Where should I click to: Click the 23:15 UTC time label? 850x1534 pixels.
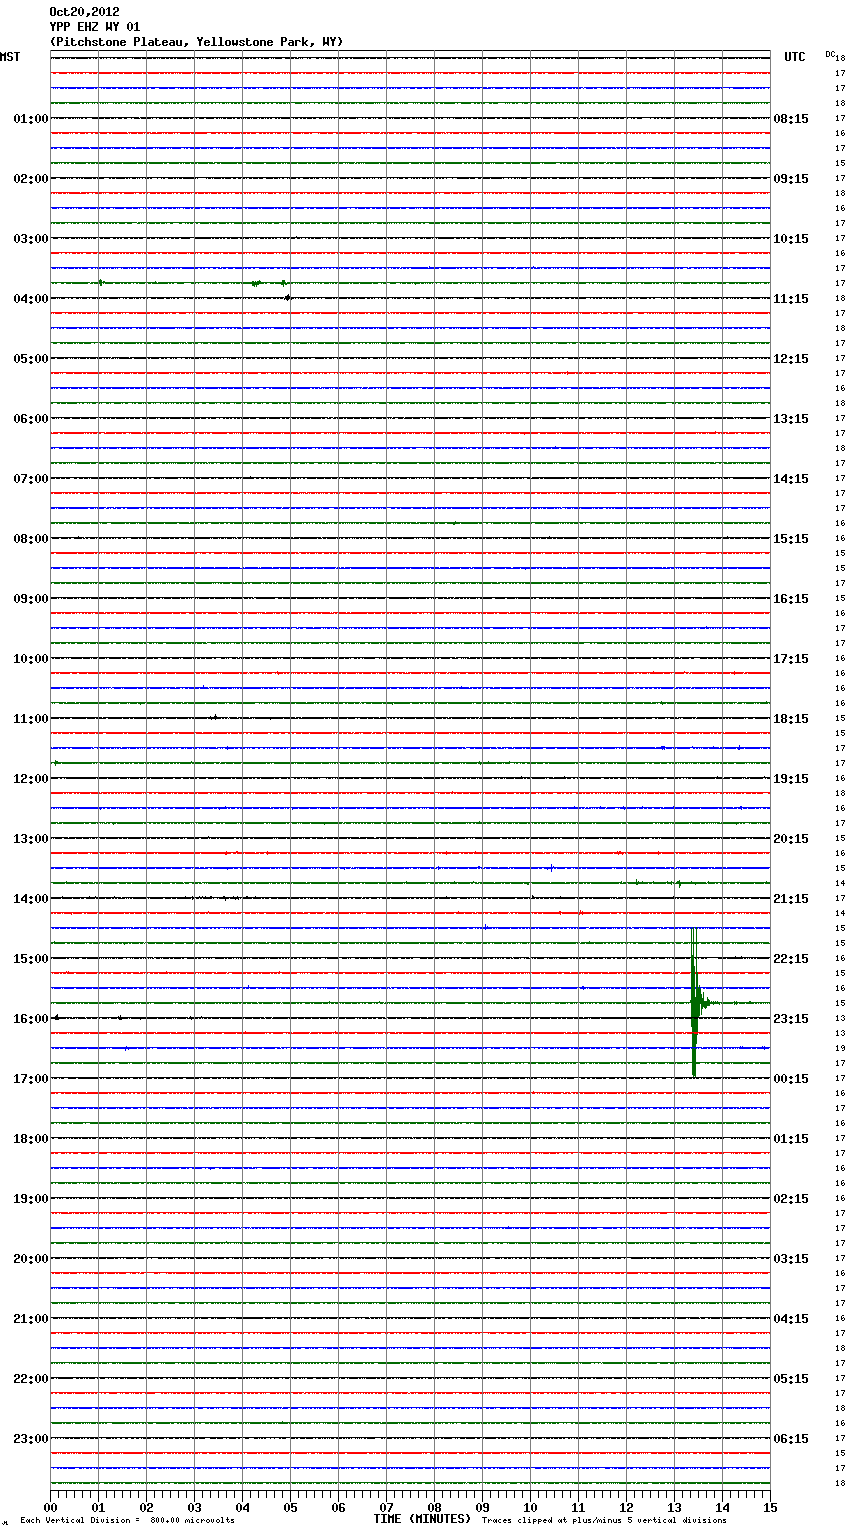pyautogui.click(x=791, y=1019)
